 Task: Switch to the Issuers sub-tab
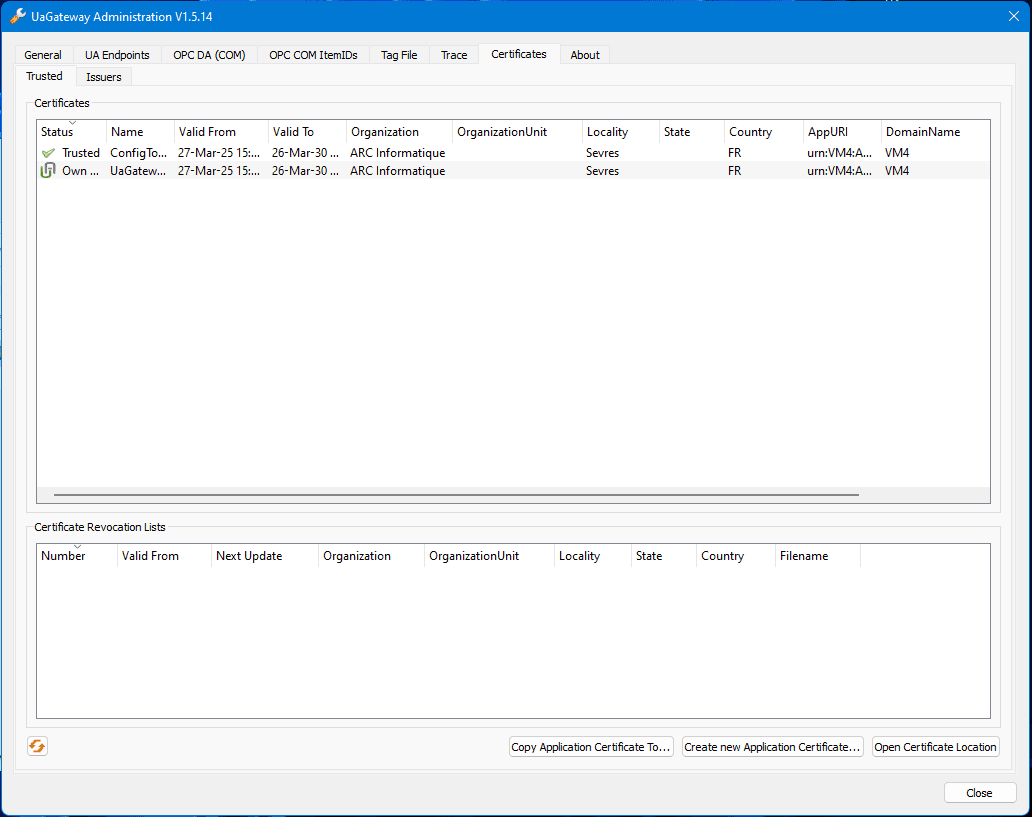(x=104, y=76)
